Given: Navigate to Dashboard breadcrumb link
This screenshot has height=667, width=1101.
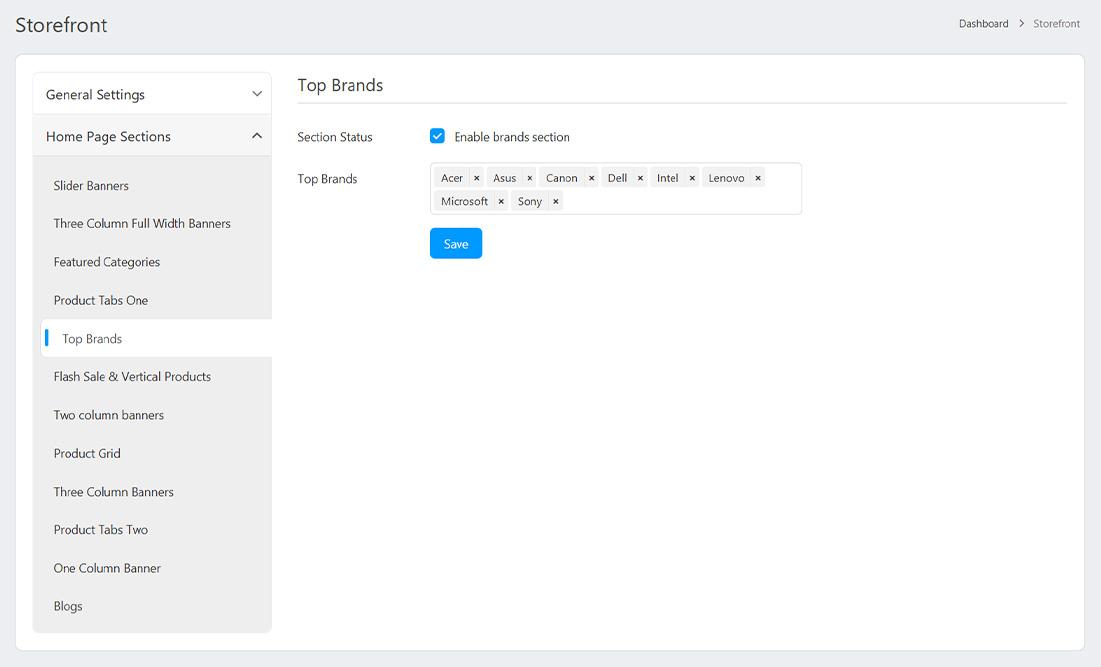Looking at the screenshot, I should [x=983, y=24].
